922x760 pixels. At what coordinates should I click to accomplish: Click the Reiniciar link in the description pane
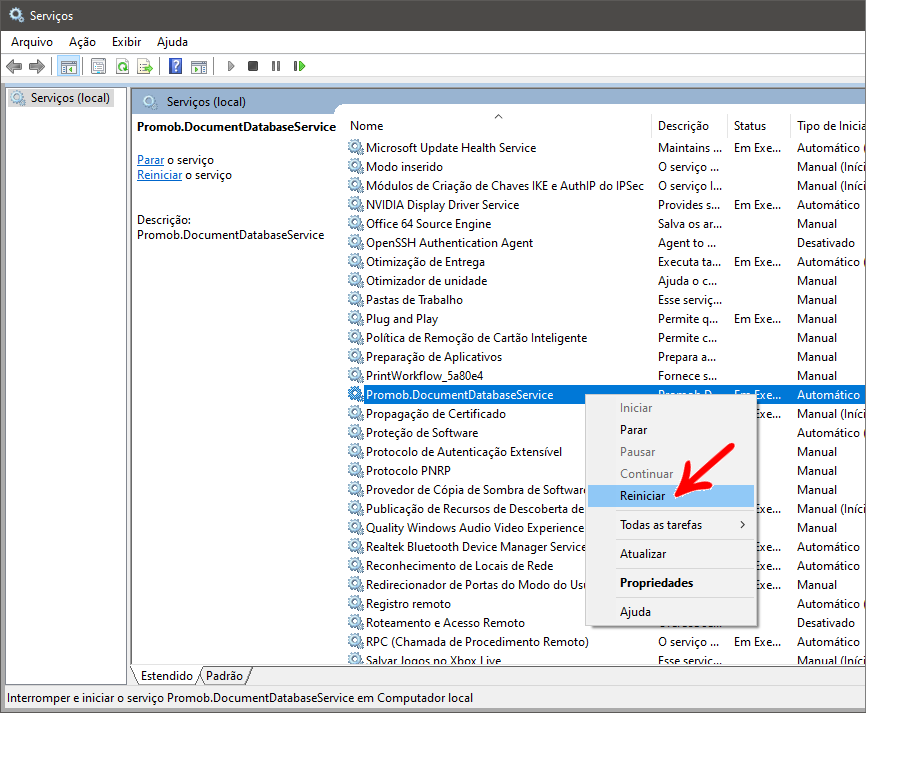click(159, 175)
